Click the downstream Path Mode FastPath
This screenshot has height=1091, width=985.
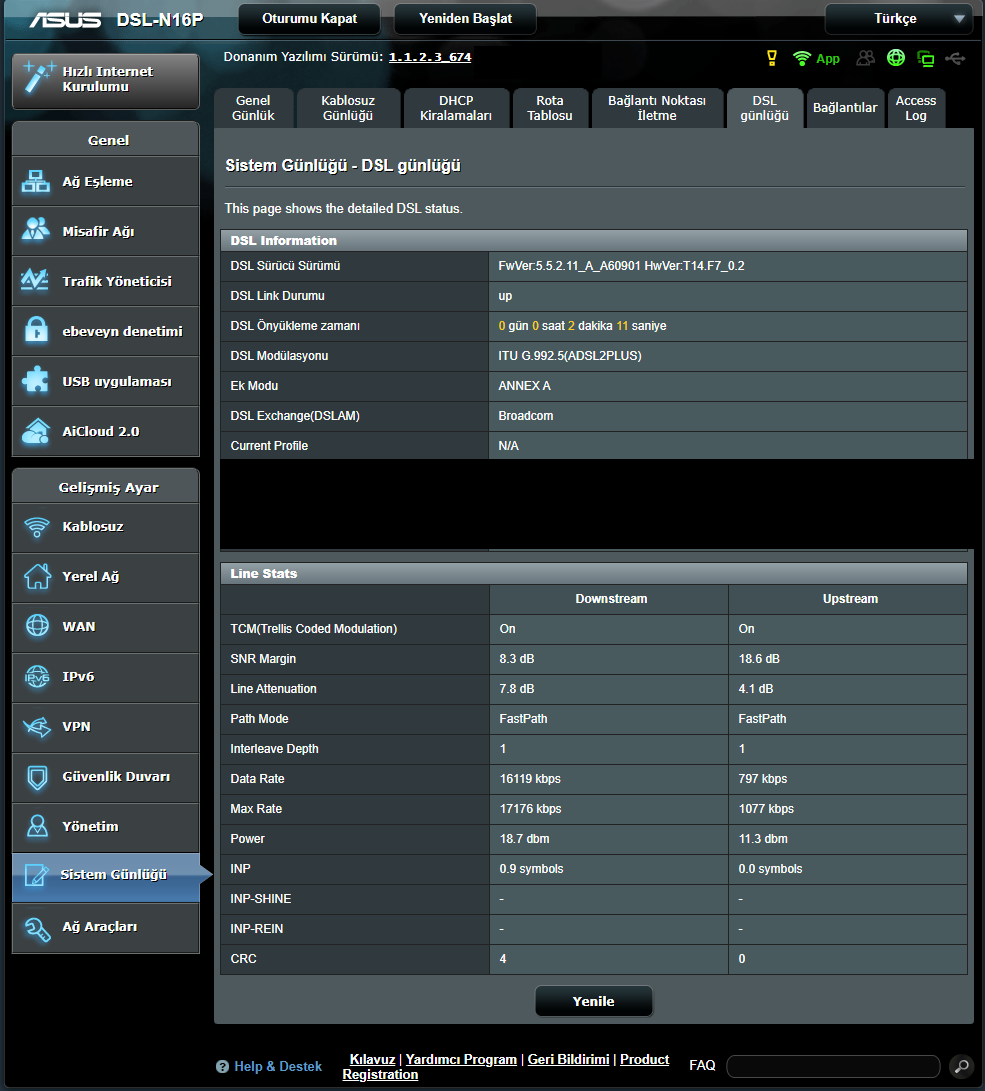(523, 719)
